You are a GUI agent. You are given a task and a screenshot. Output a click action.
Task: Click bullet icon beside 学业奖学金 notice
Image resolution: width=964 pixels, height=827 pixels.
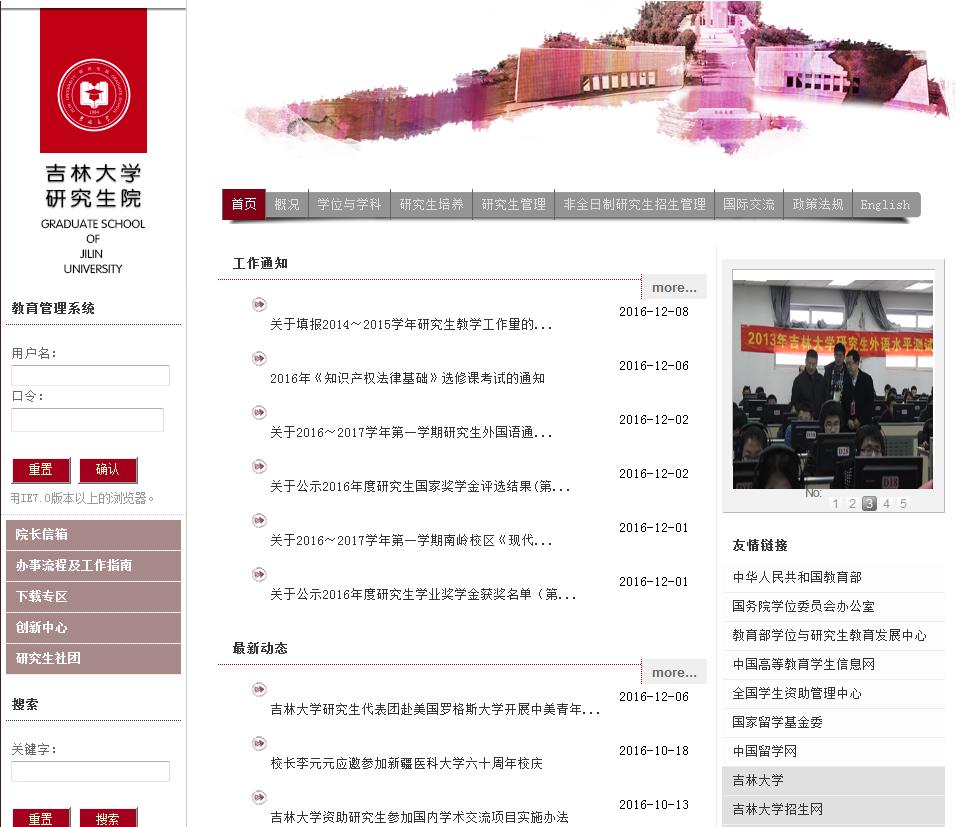(x=259, y=574)
